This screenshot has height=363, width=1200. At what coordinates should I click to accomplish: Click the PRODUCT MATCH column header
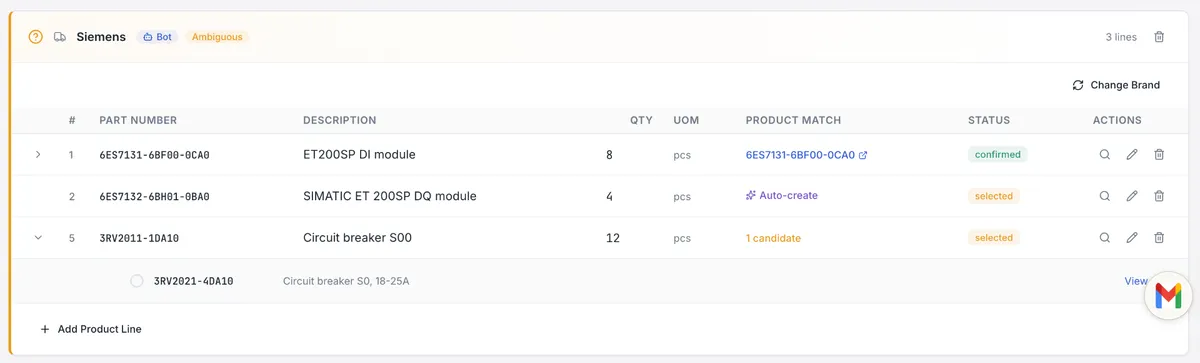[793, 120]
